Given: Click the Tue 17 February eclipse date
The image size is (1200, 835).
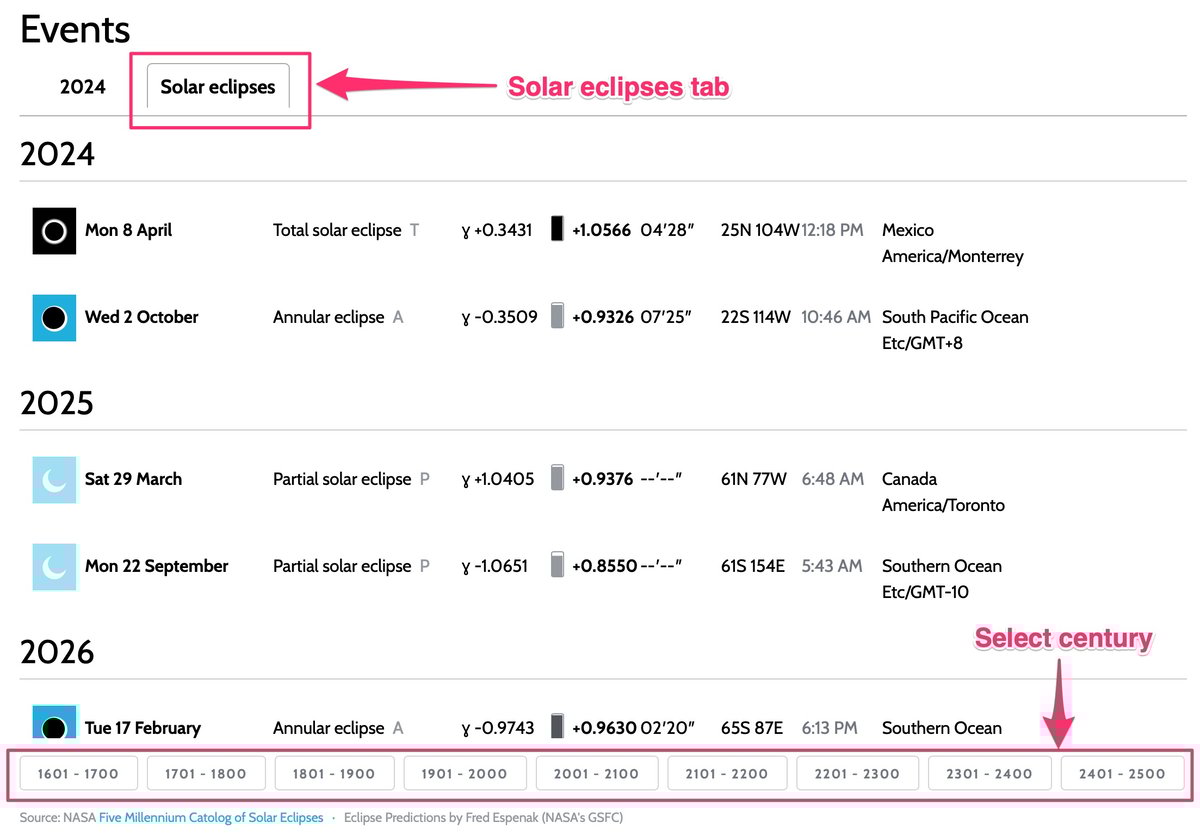Looking at the screenshot, I should [x=142, y=728].
